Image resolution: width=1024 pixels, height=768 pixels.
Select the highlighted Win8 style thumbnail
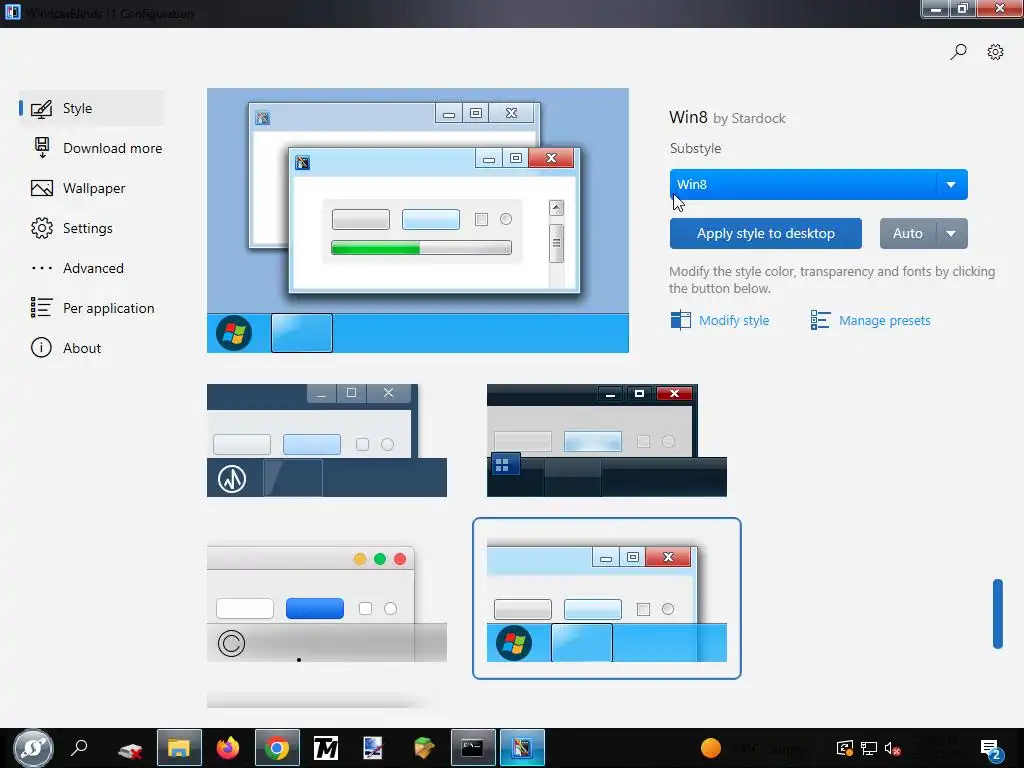607,598
